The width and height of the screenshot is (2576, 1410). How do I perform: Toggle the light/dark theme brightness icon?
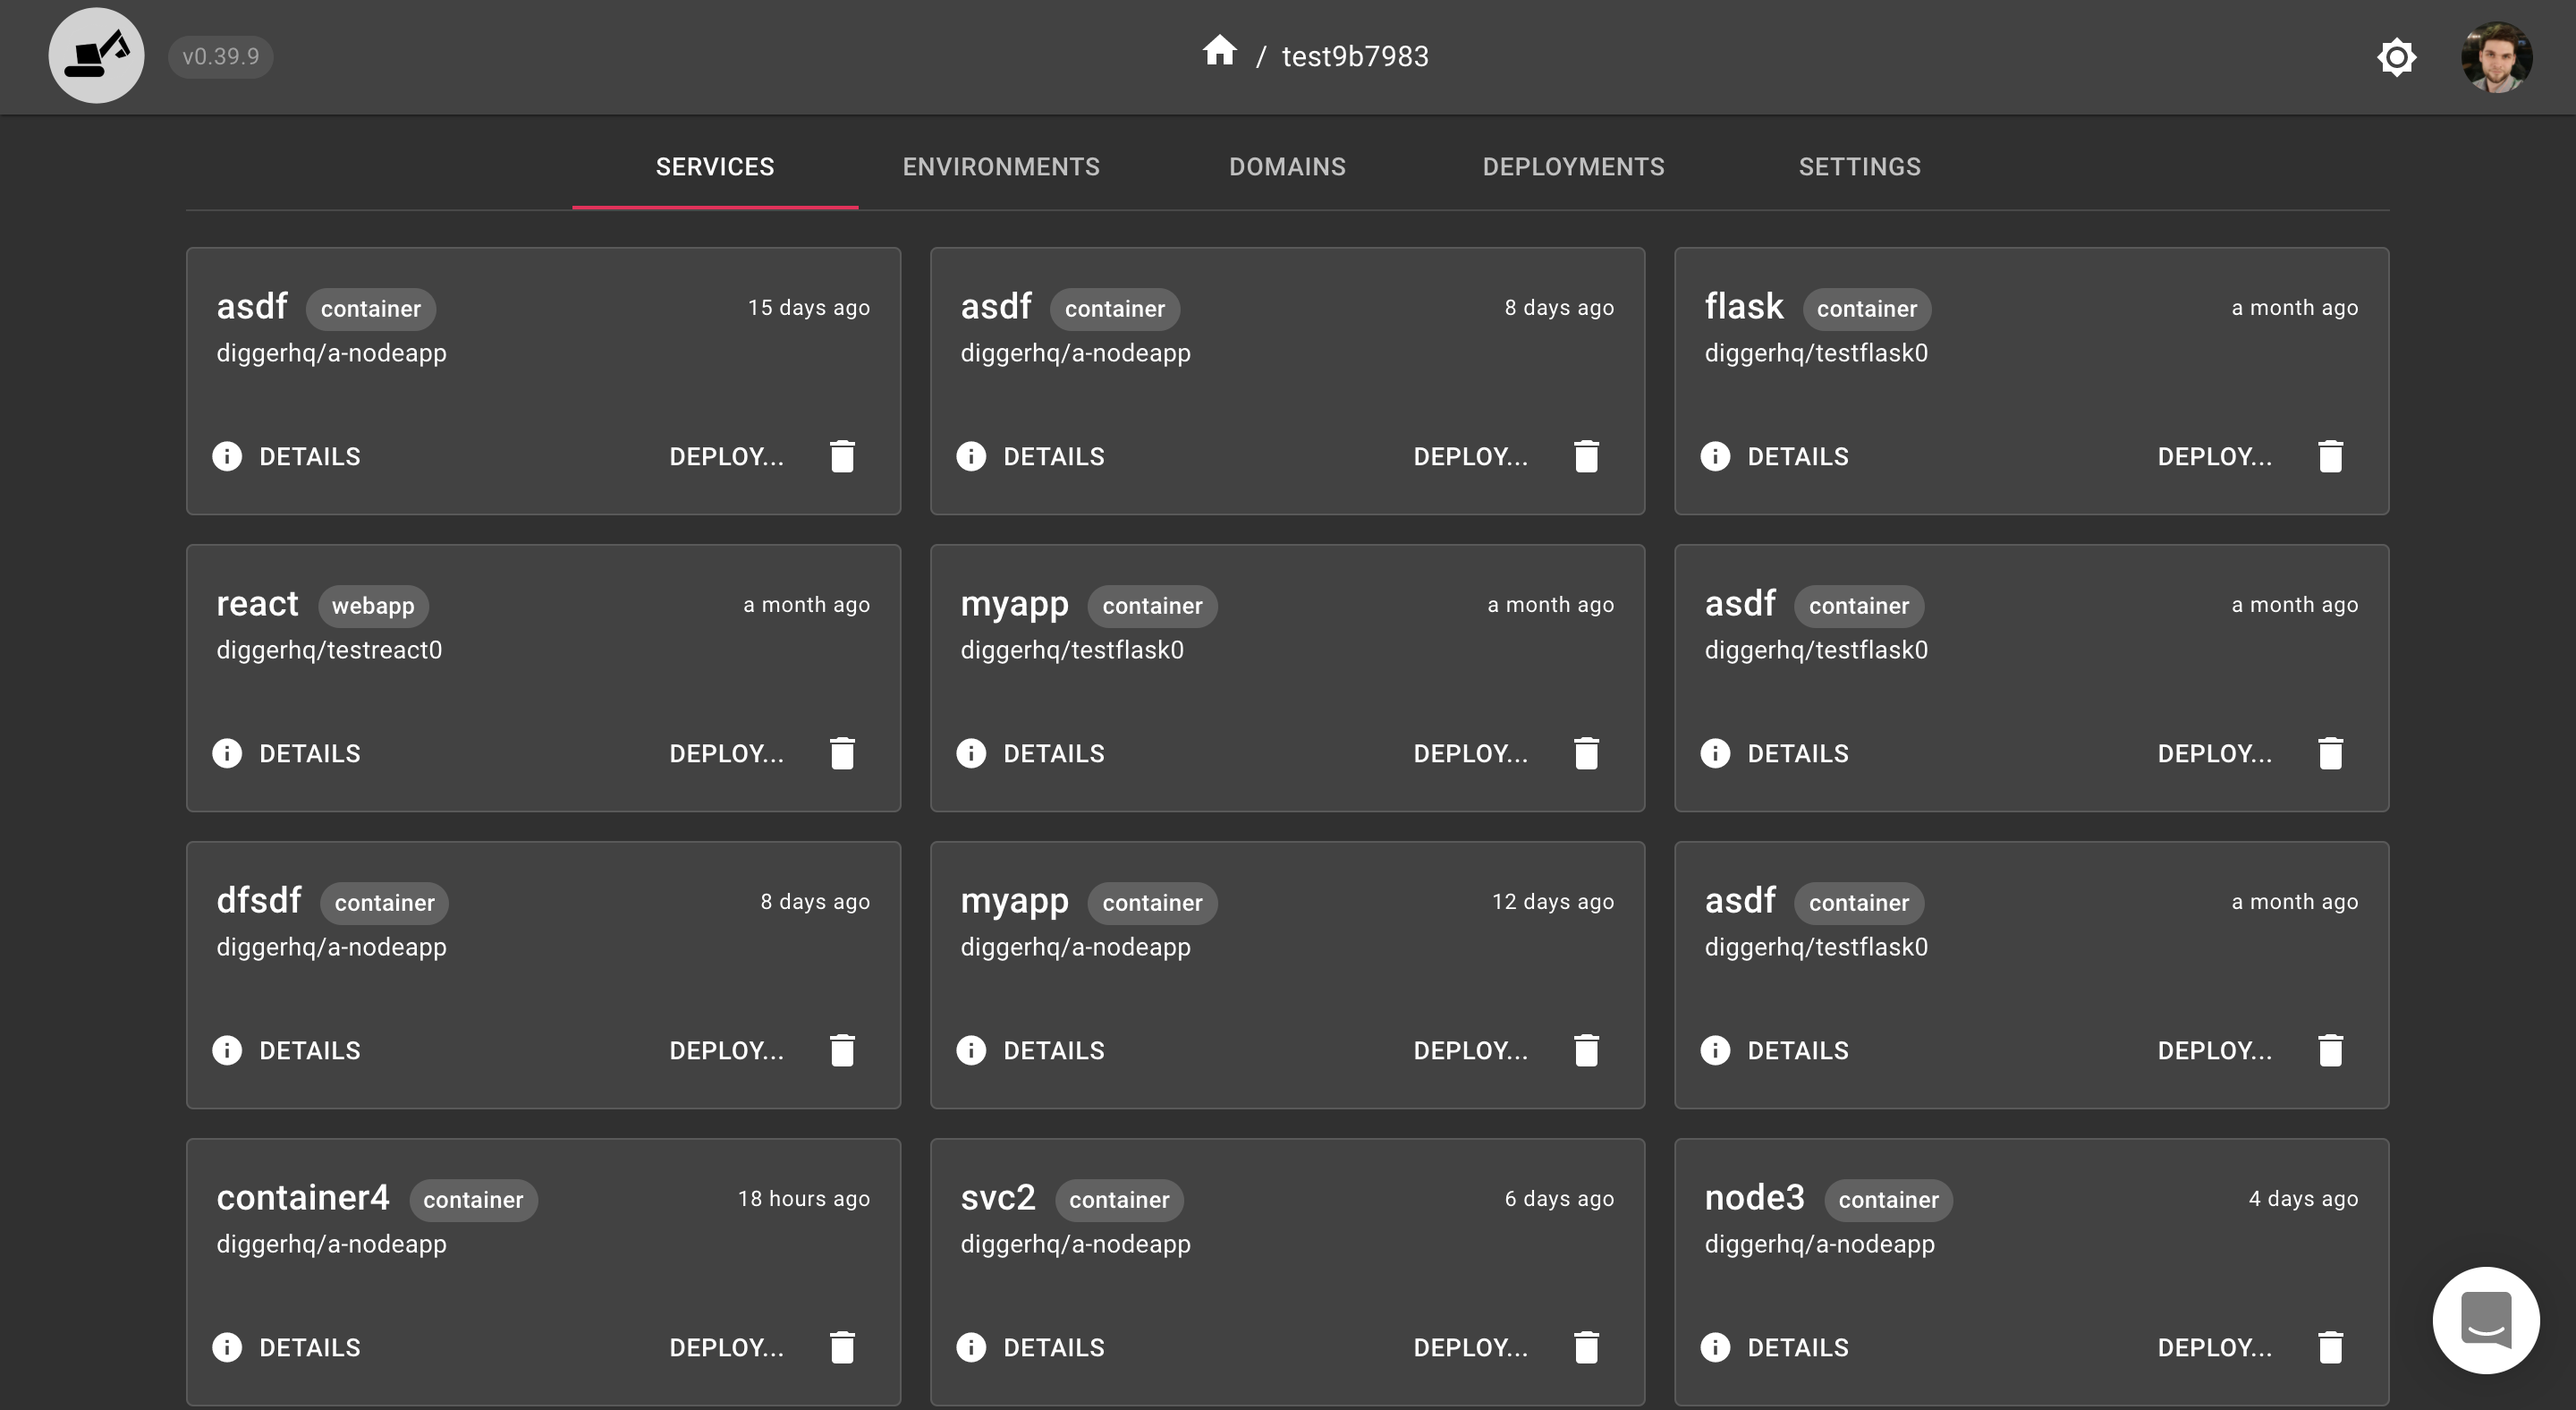pyautogui.click(x=2396, y=57)
